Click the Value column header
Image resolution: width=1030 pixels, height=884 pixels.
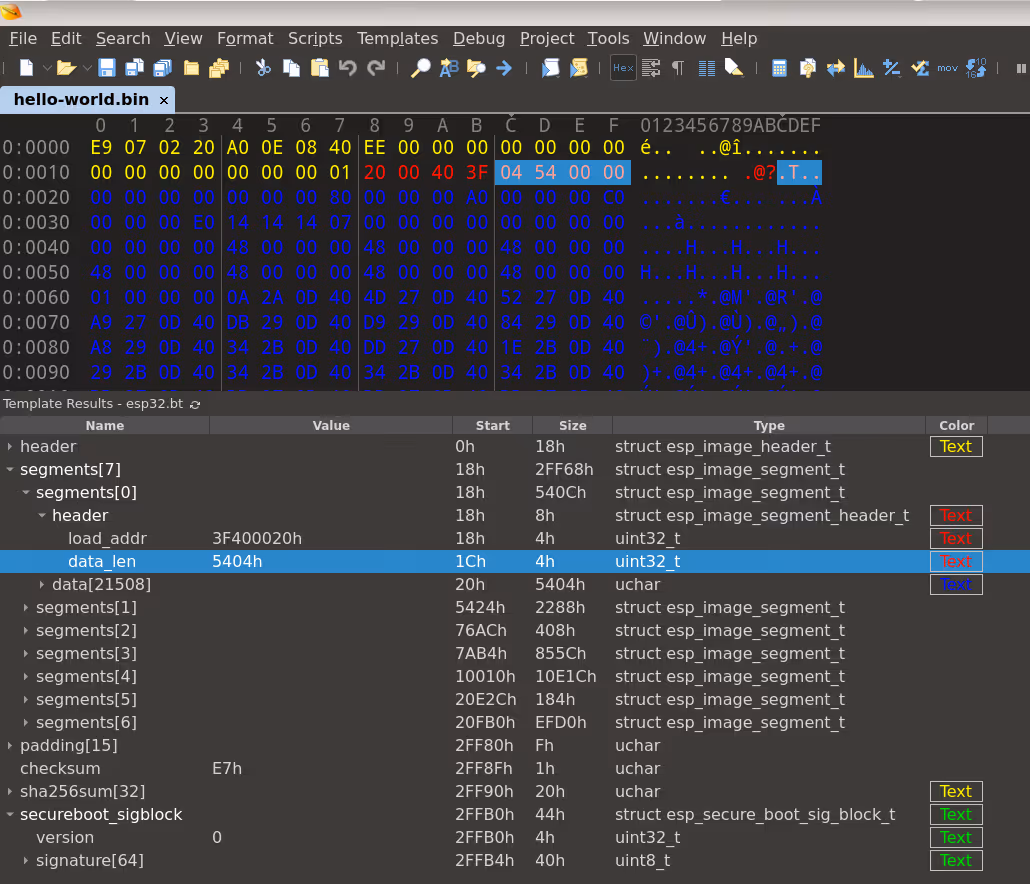click(331, 425)
